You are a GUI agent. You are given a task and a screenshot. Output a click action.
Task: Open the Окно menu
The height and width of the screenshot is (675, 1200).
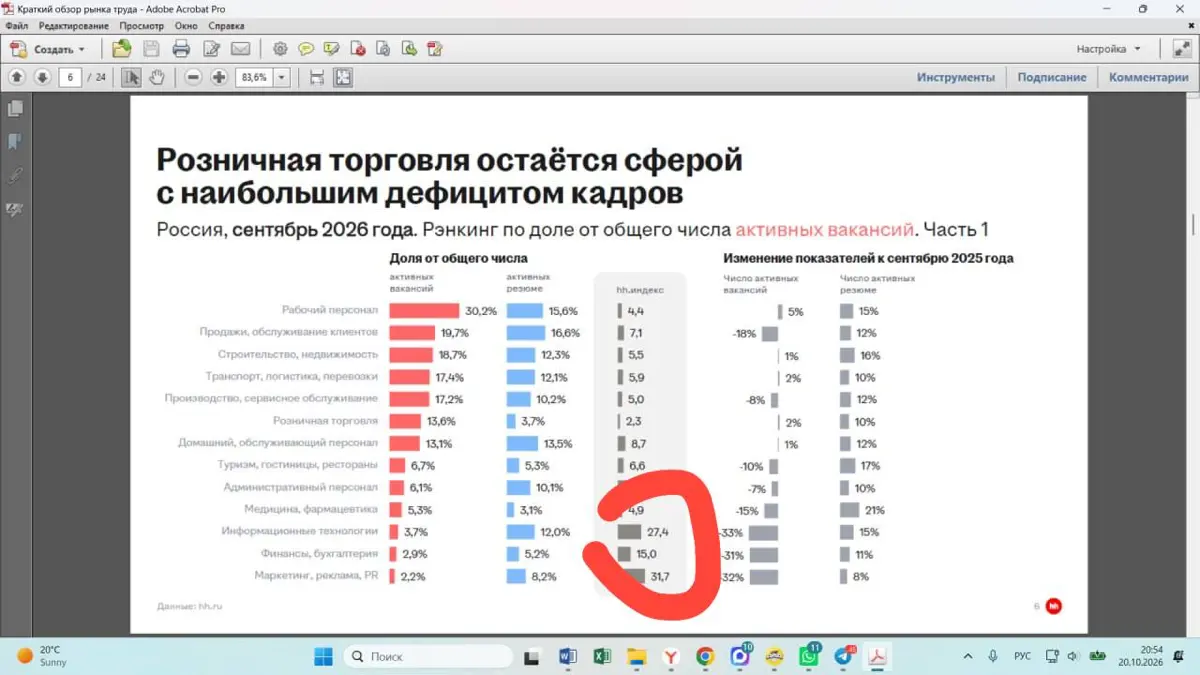pos(186,25)
